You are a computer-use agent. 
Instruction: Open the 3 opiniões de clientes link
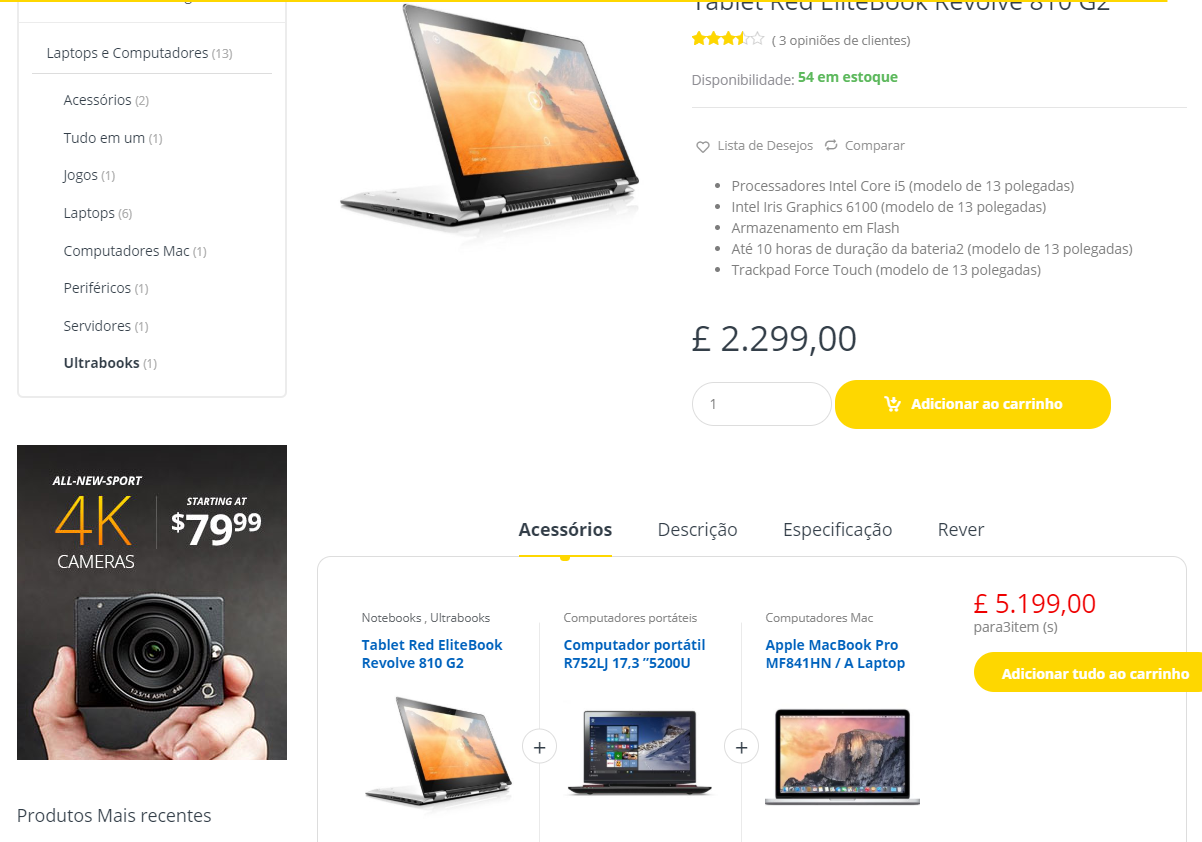(x=841, y=41)
